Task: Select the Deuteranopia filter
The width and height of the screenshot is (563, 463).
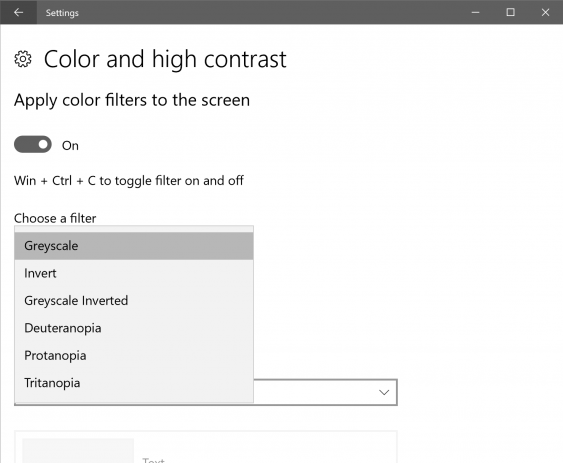Action: coord(134,328)
